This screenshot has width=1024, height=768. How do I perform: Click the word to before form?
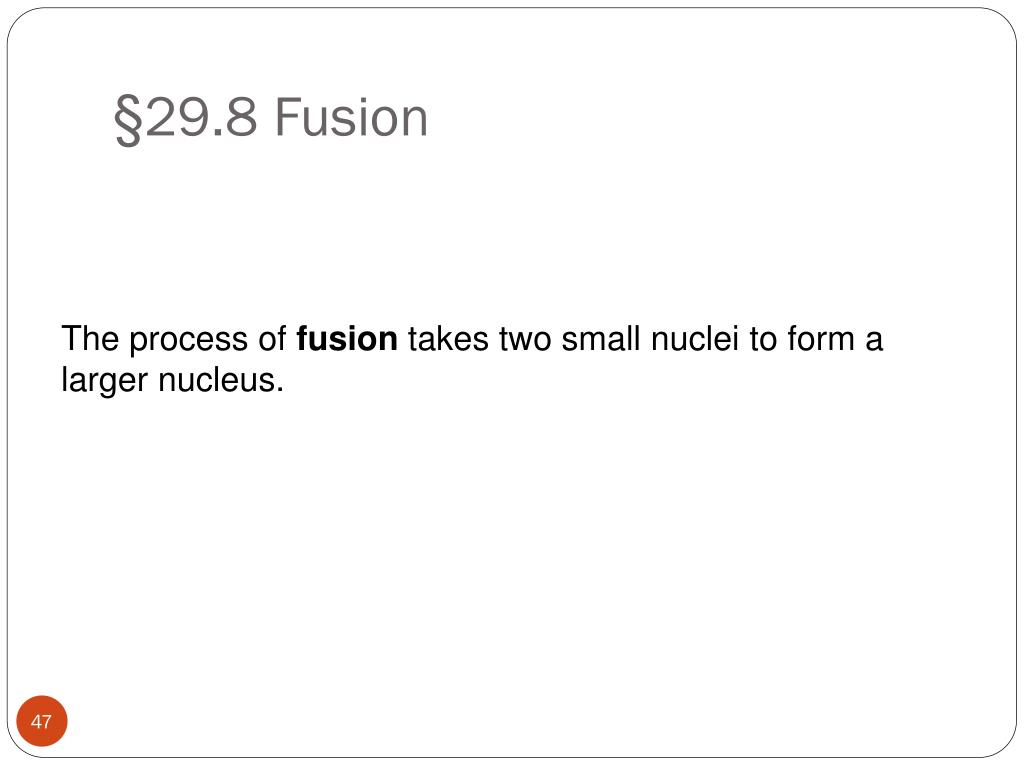click(763, 340)
